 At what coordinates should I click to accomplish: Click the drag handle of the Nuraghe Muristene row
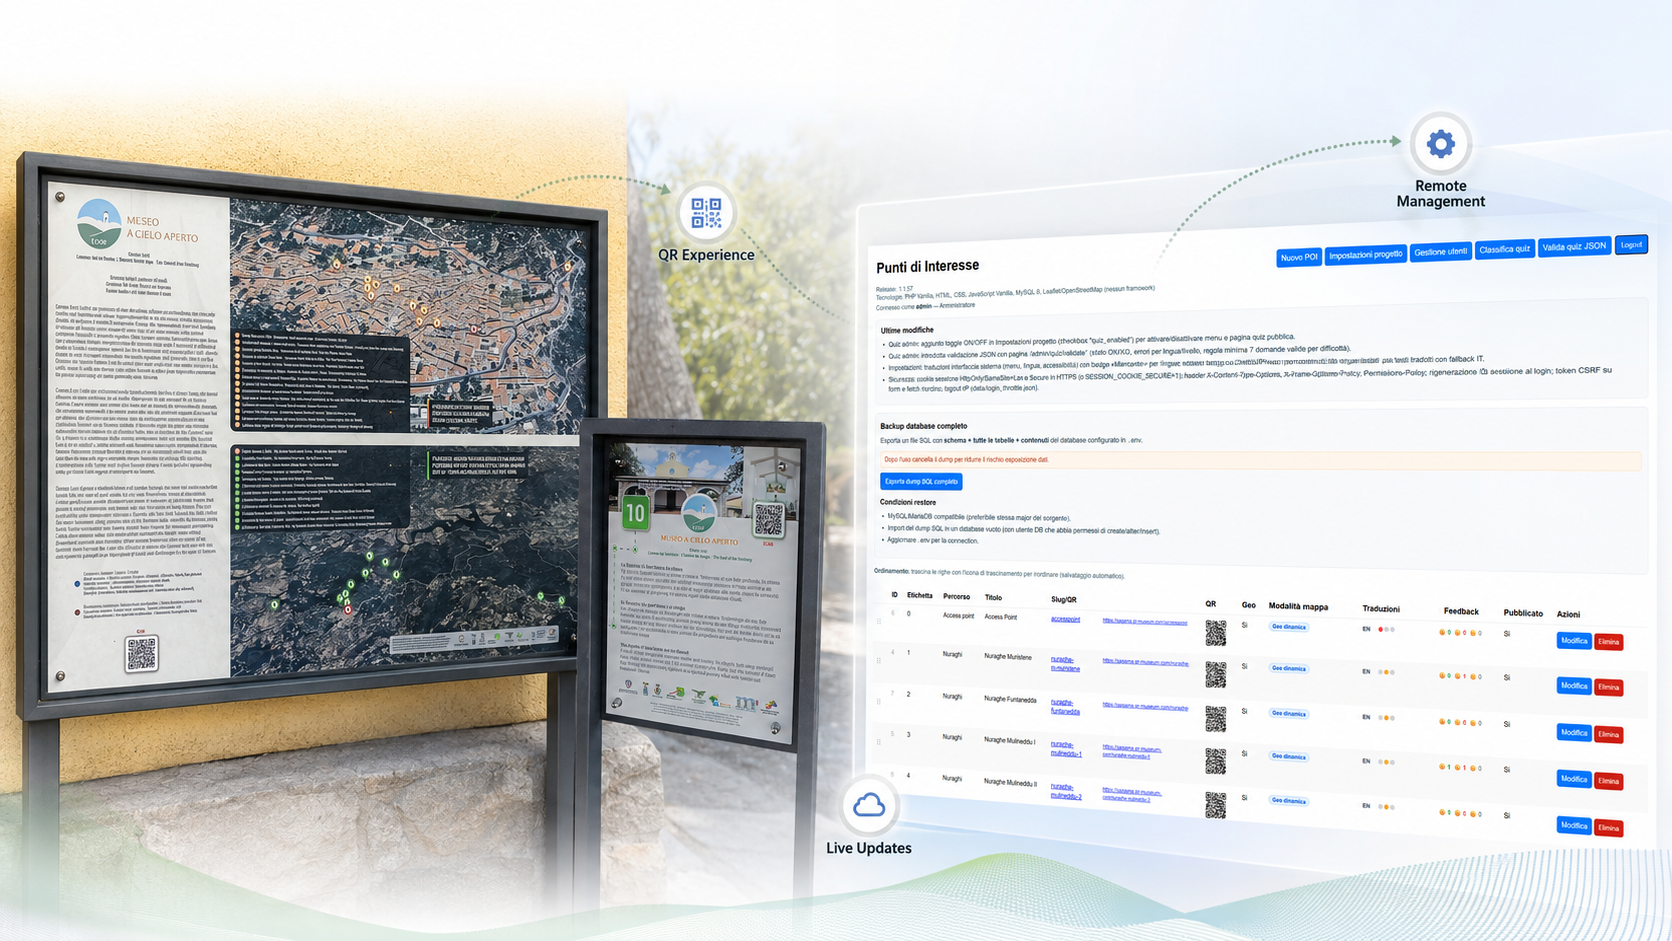tap(880, 660)
